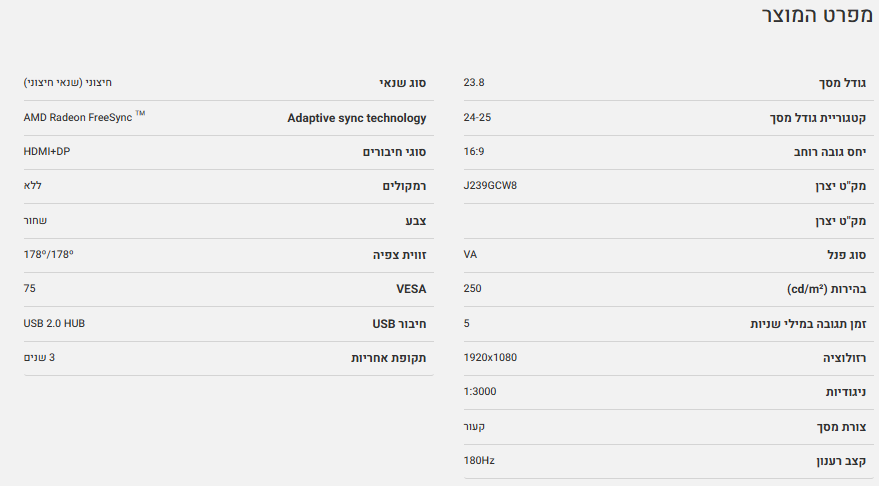Select the J239GCW8 manufacturer part number
Screen dimensions: 879x486
[x=490, y=186]
